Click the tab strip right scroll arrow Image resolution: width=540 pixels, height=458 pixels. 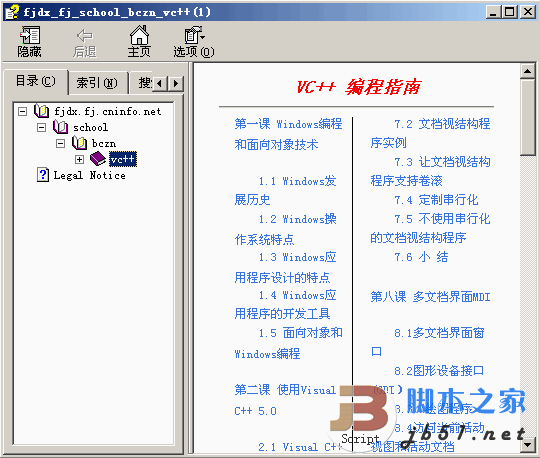176,83
